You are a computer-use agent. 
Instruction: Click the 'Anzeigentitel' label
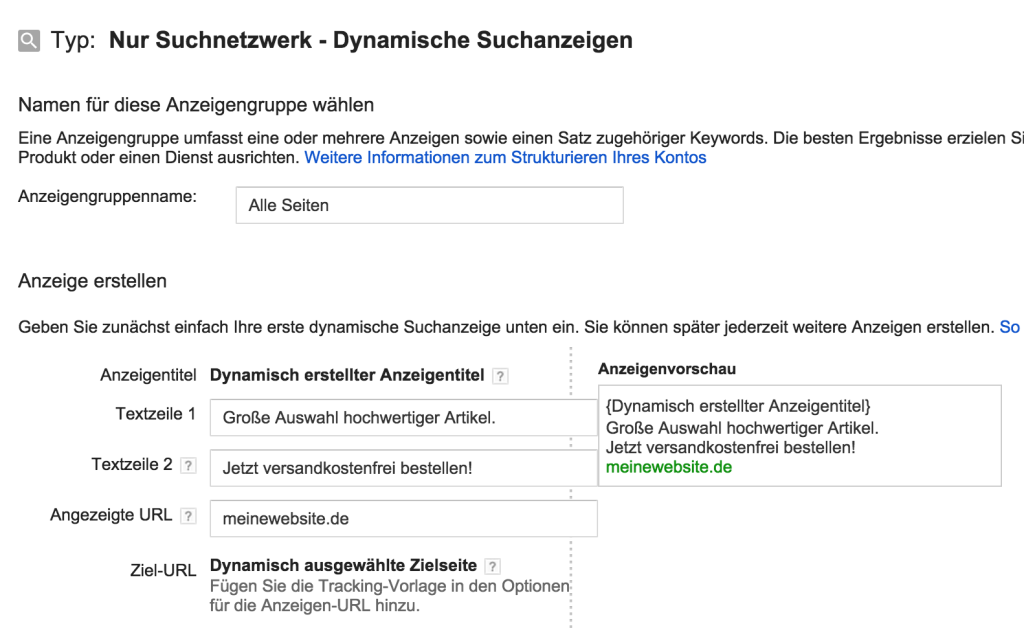point(148,375)
